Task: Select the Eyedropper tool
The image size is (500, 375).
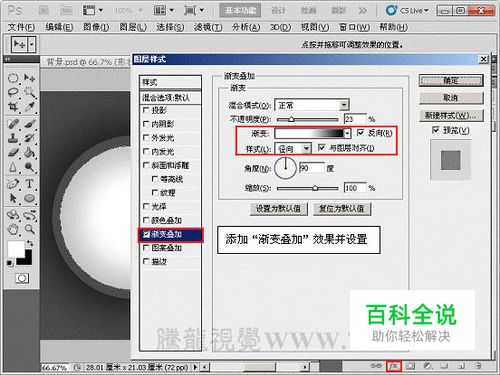Action: coord(29,107)
